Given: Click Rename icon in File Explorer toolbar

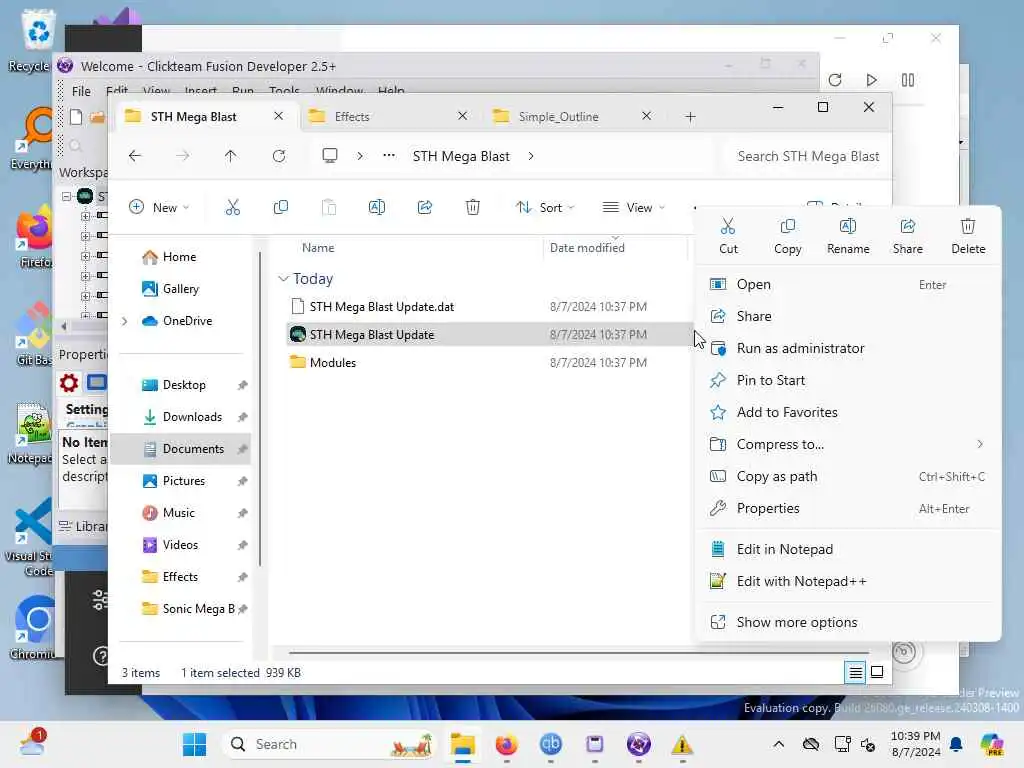Looking at the screenshot, I should 377,208.
